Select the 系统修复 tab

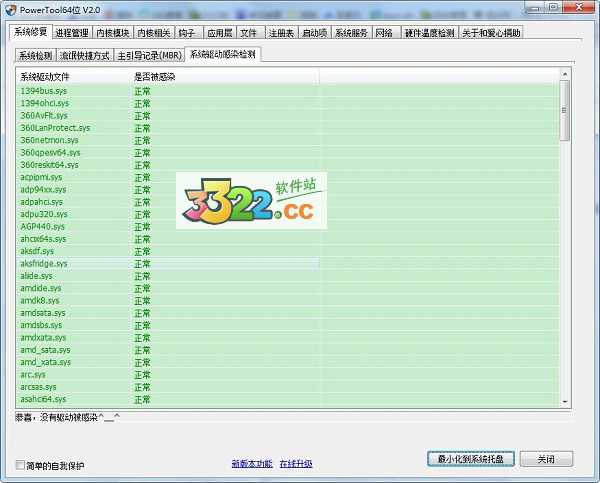(31, 32)
